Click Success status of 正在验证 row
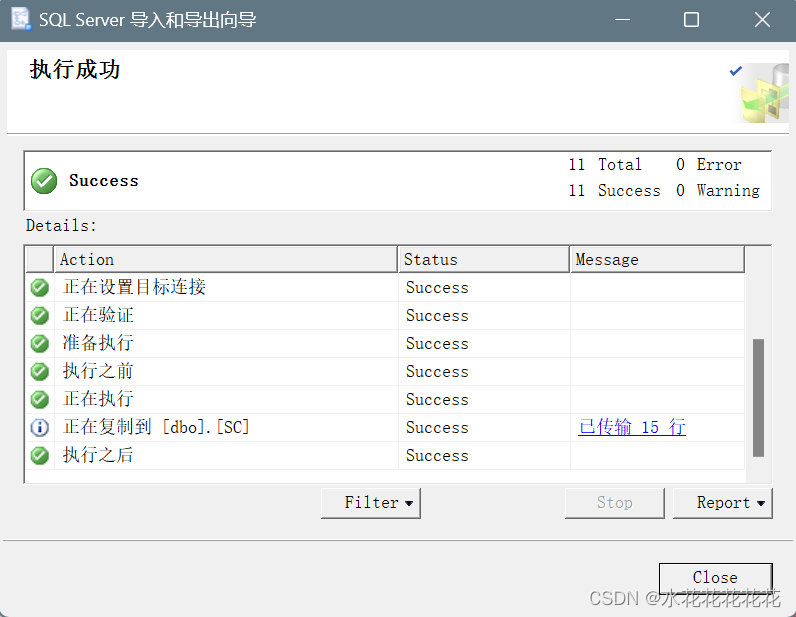The width and height of the screenshot is (796, 617). pyautogui.click(x=437, y=316)
